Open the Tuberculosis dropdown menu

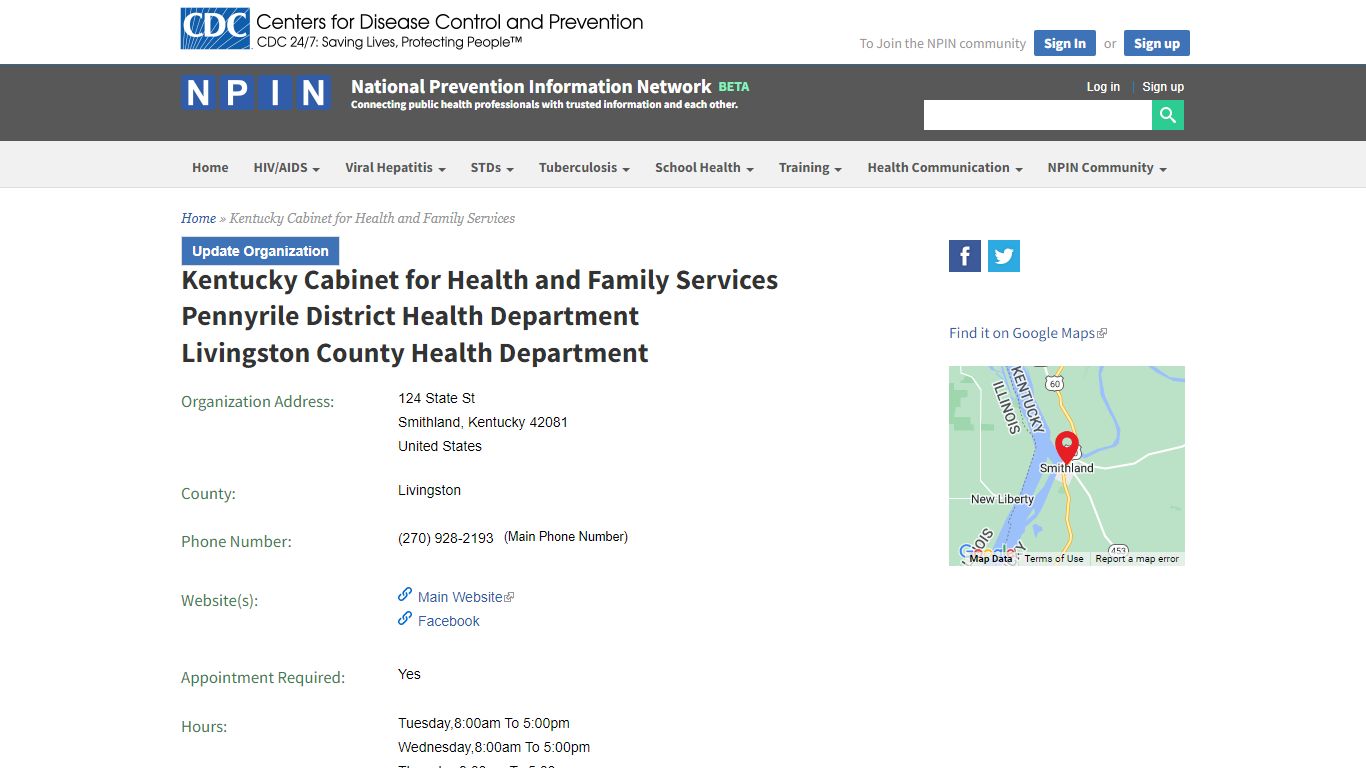pyautogui.click(x=584, y=168)
